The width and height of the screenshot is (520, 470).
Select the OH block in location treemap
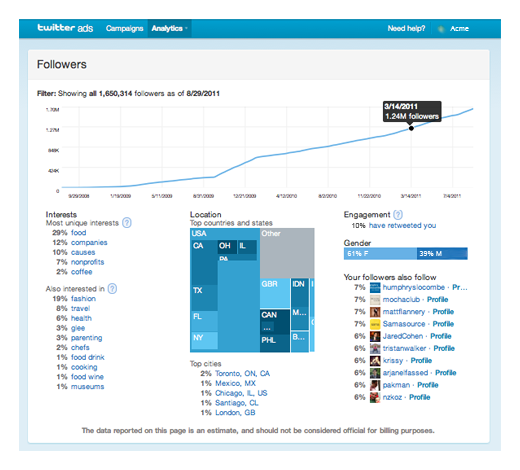tap(227, 247)
